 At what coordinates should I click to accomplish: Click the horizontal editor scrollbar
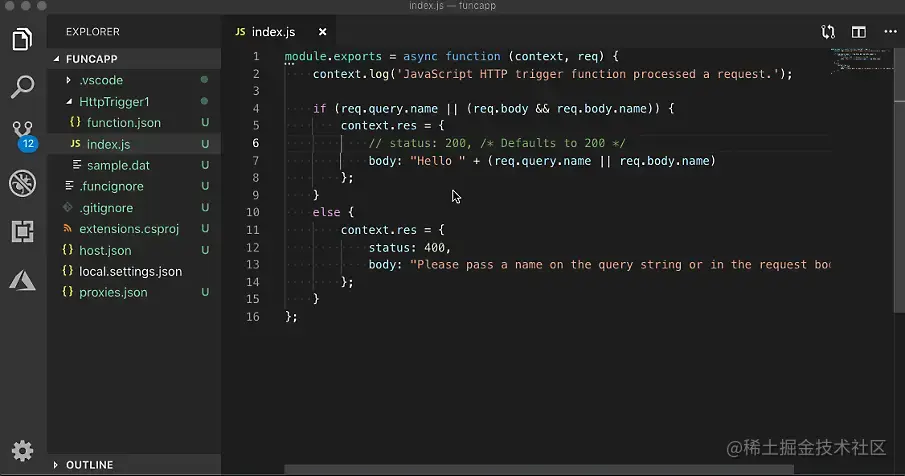tap(539, 470)
